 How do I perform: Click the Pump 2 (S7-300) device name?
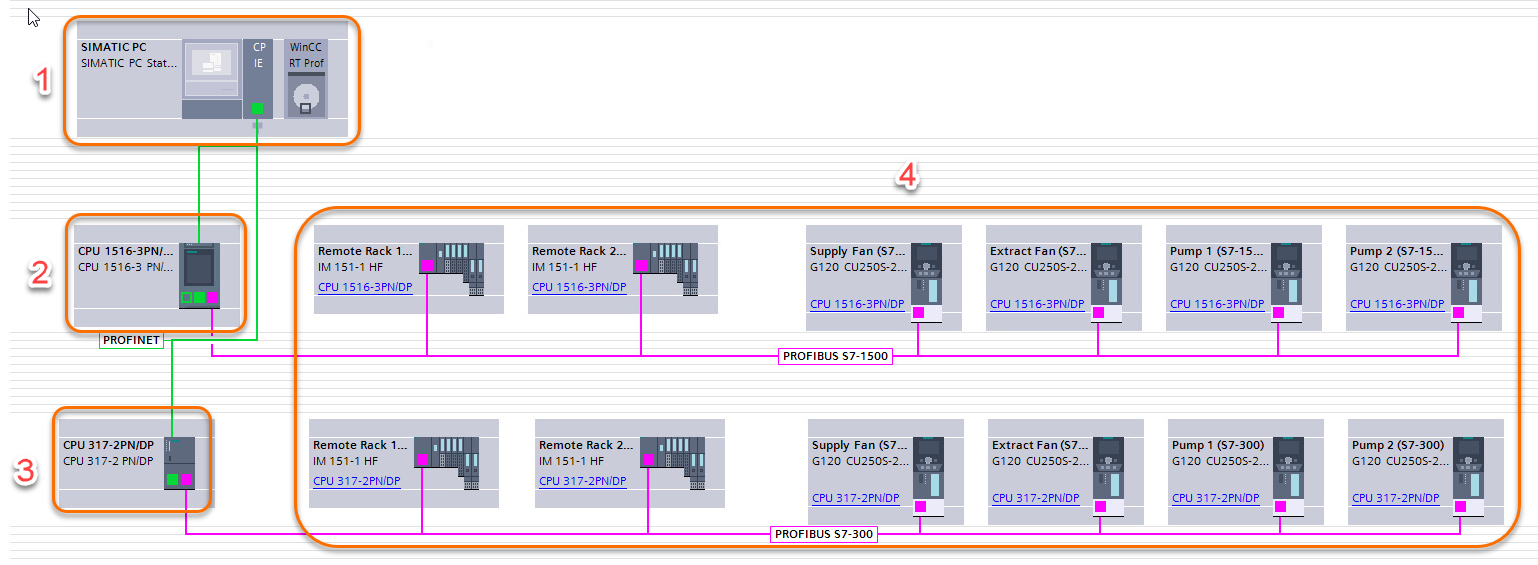pyautogui.click(x=1398, y=445)
